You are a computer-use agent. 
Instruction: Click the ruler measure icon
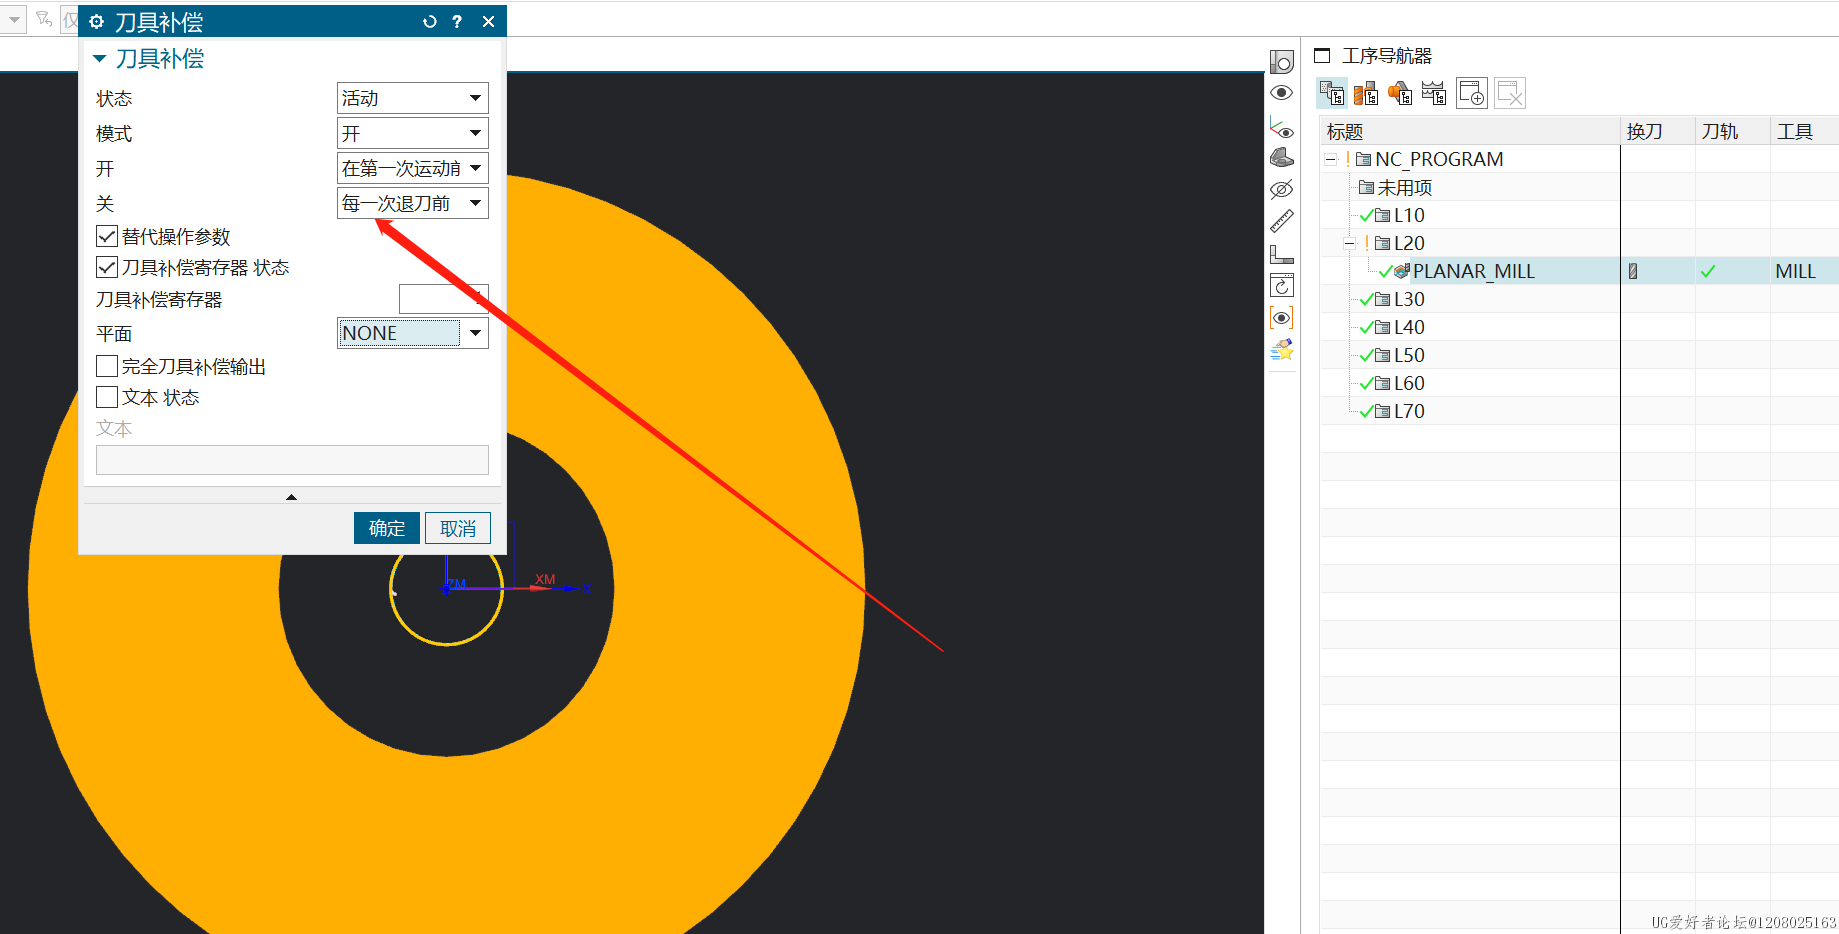click(x=1282, y=221)
